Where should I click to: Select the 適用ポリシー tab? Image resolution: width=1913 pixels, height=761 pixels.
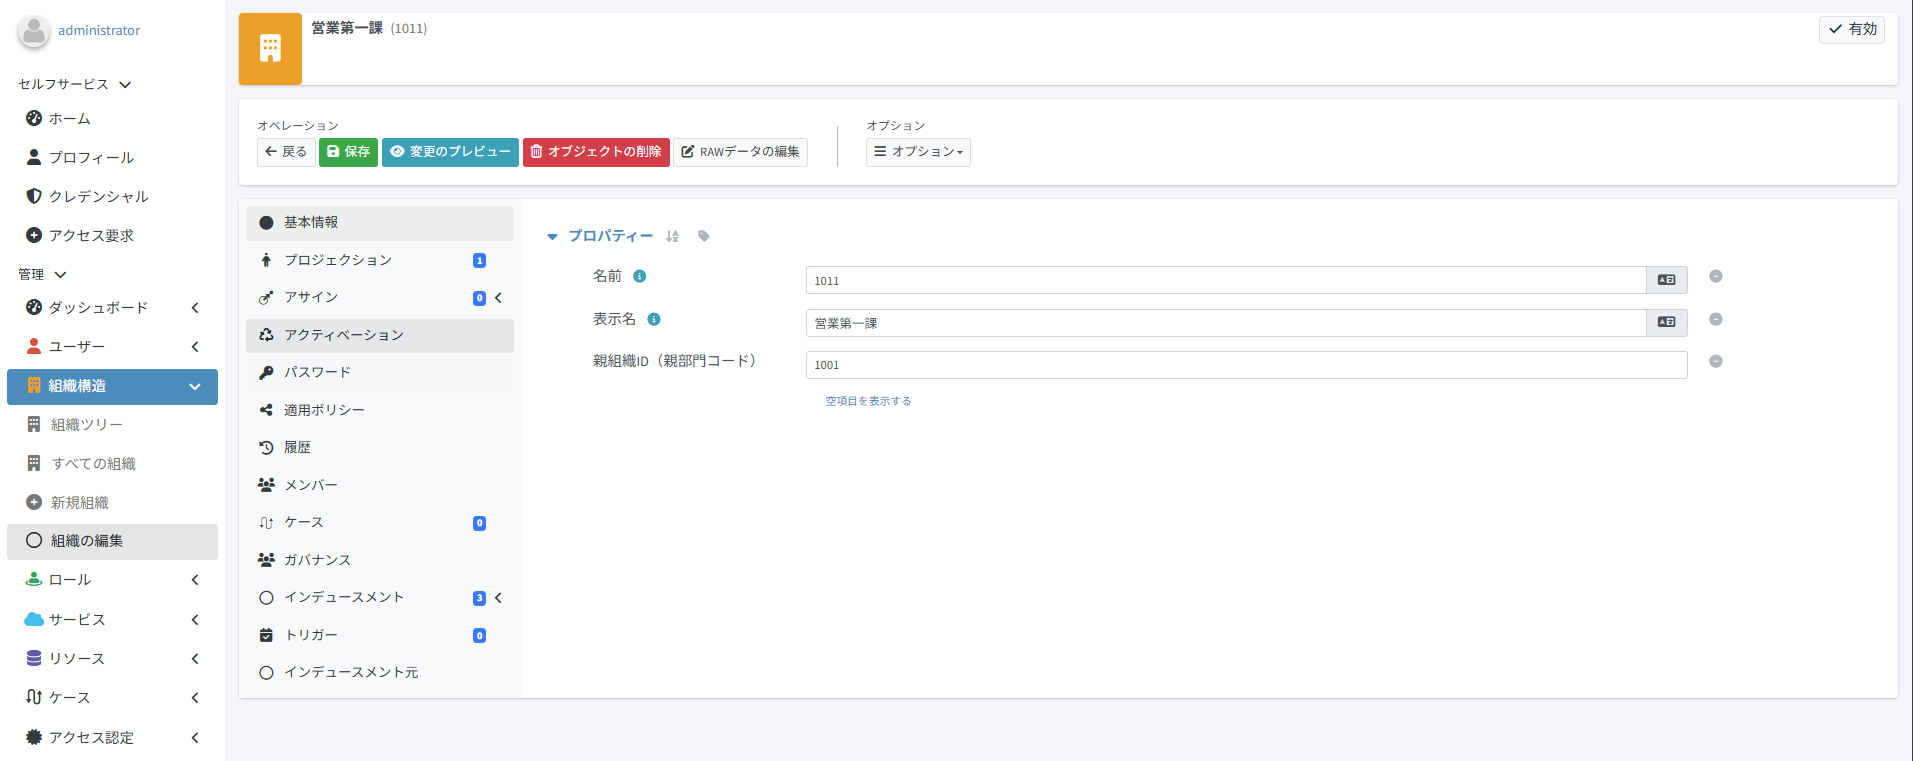pos(380,410)
